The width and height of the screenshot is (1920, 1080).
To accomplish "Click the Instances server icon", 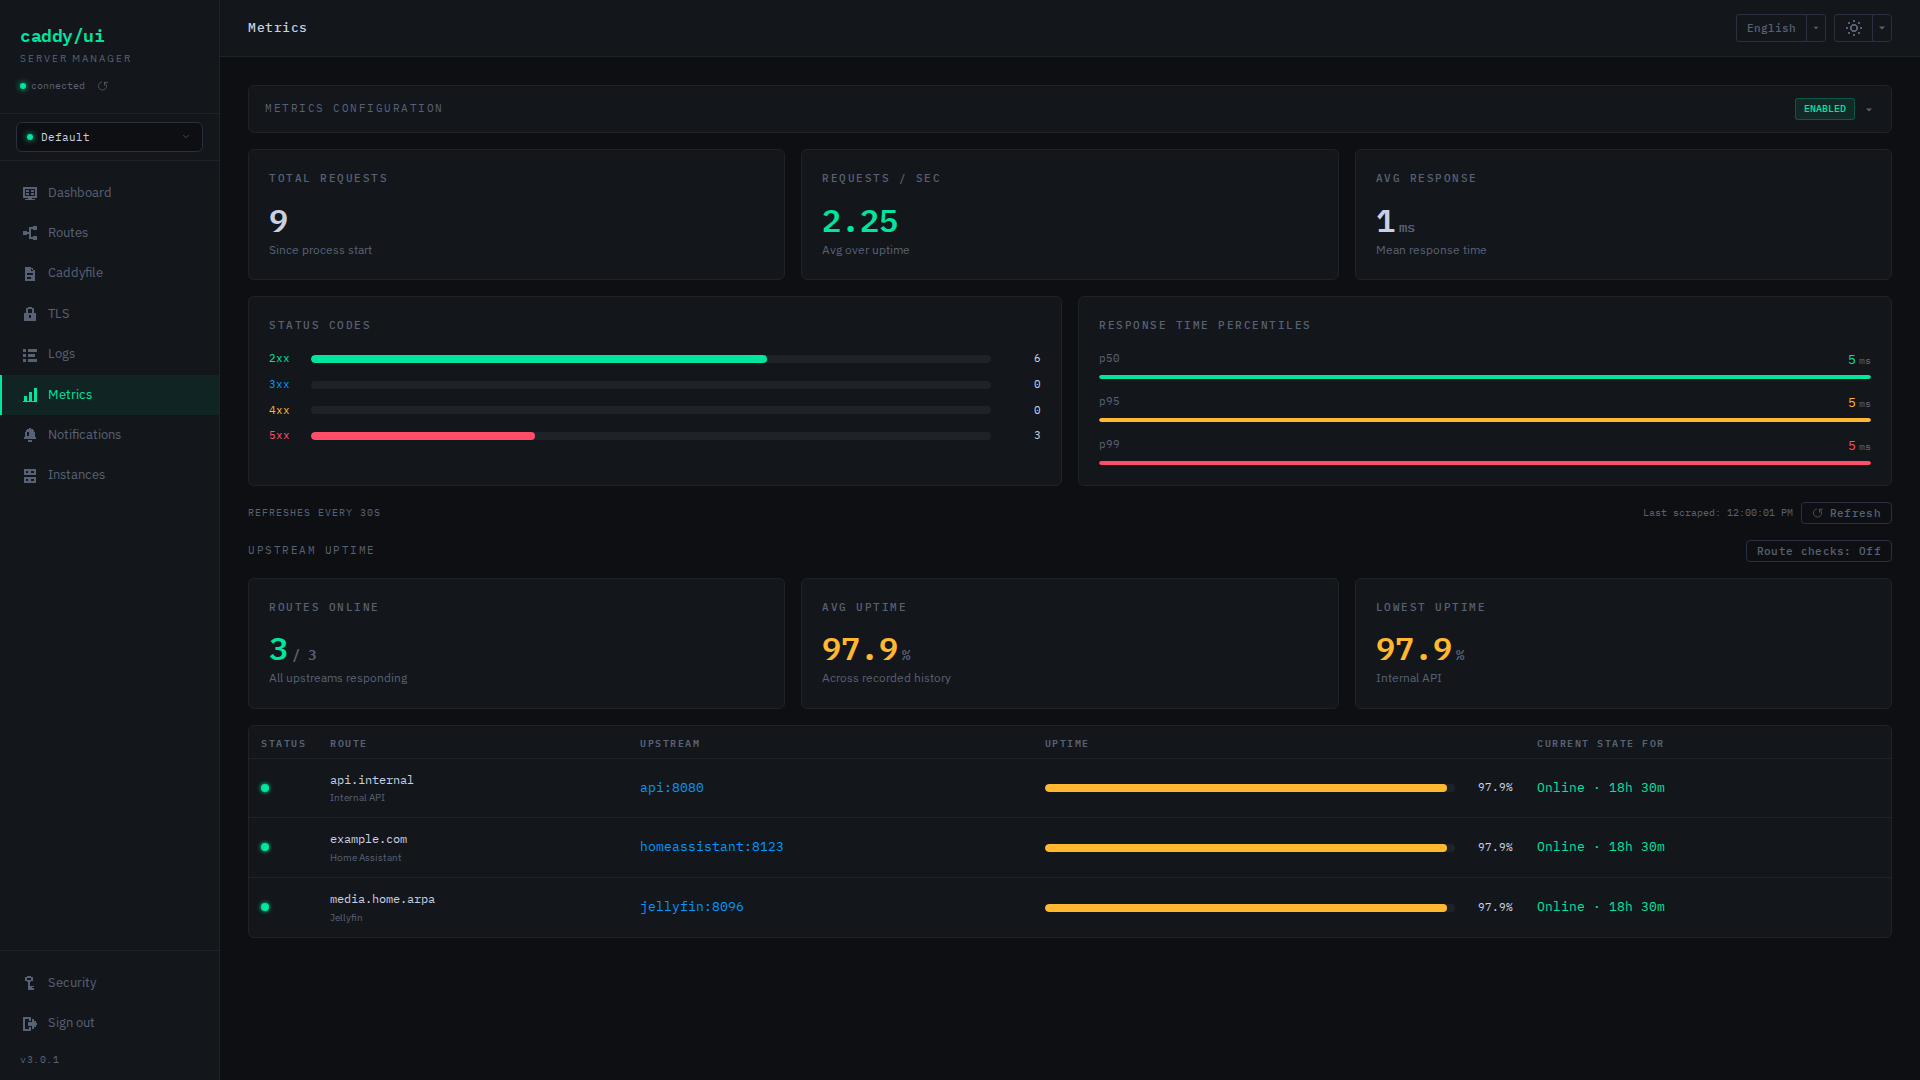I will click(x=30, y=475).
